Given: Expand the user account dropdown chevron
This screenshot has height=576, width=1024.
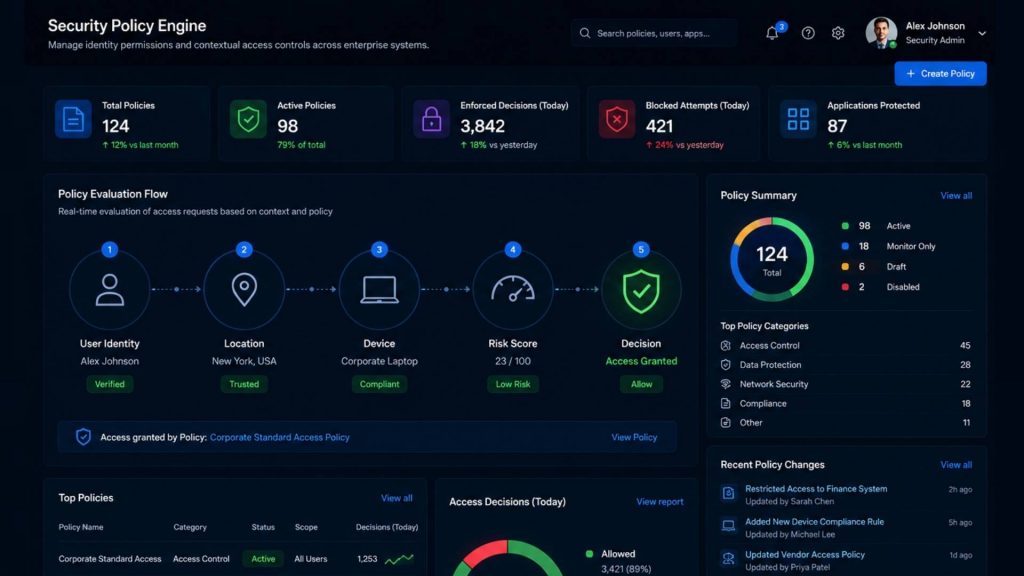Looking at the screenshot, I should [x=982, y=33].
